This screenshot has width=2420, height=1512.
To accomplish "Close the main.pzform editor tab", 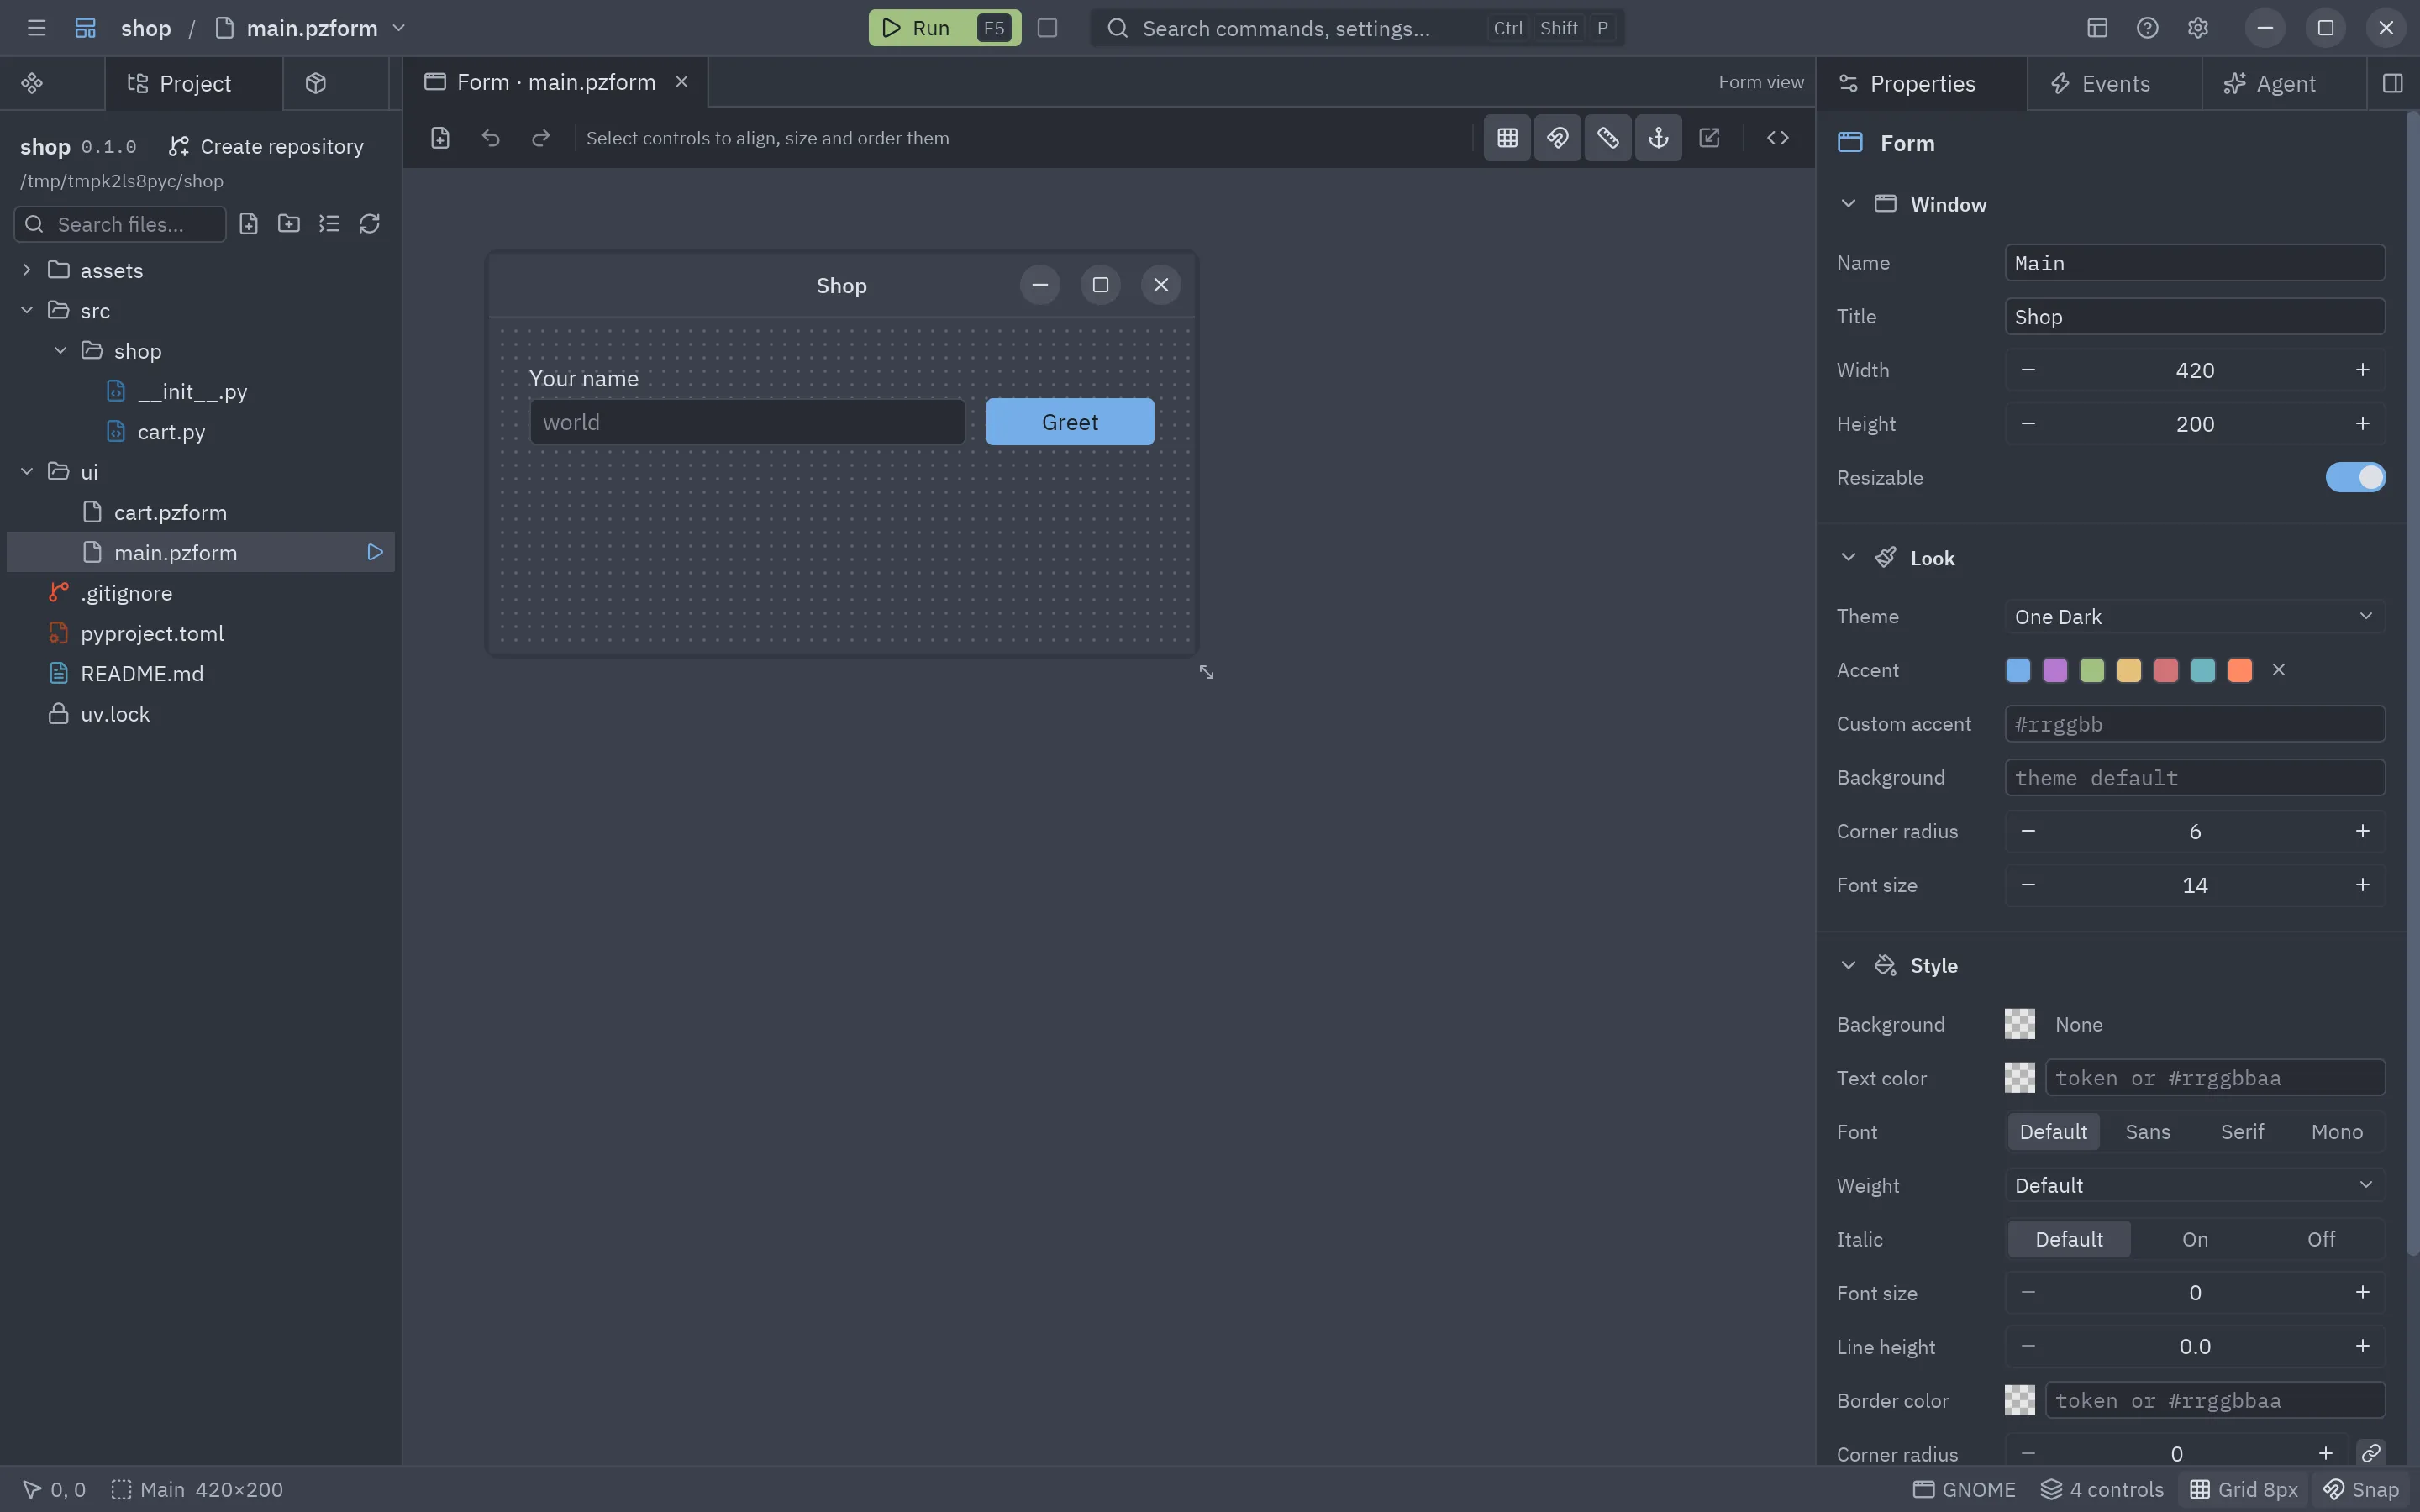I will point(682,82).
